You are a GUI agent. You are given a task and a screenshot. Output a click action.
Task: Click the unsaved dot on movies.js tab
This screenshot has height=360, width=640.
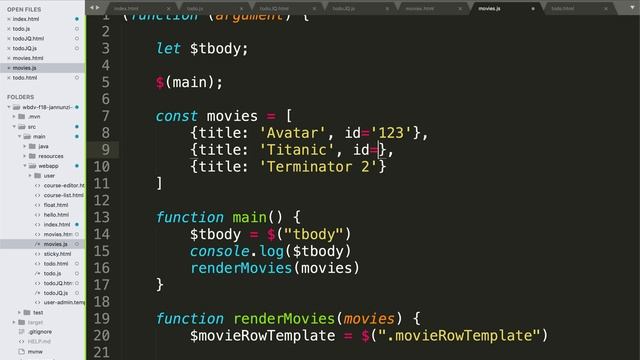533,9
